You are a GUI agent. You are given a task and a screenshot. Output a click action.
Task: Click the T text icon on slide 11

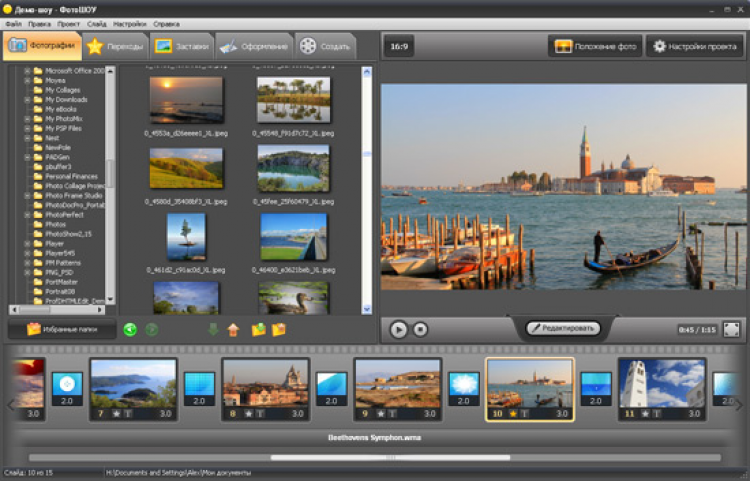657,414
